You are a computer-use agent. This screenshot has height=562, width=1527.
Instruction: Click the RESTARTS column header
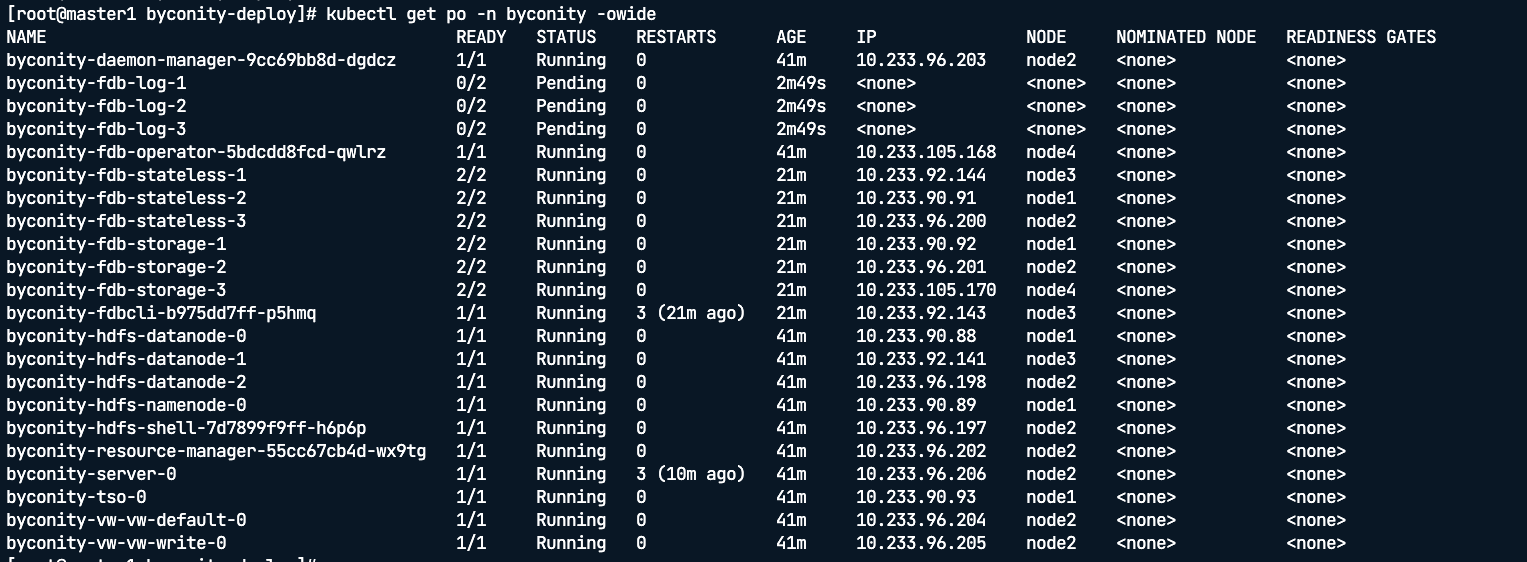click(676, 37)
